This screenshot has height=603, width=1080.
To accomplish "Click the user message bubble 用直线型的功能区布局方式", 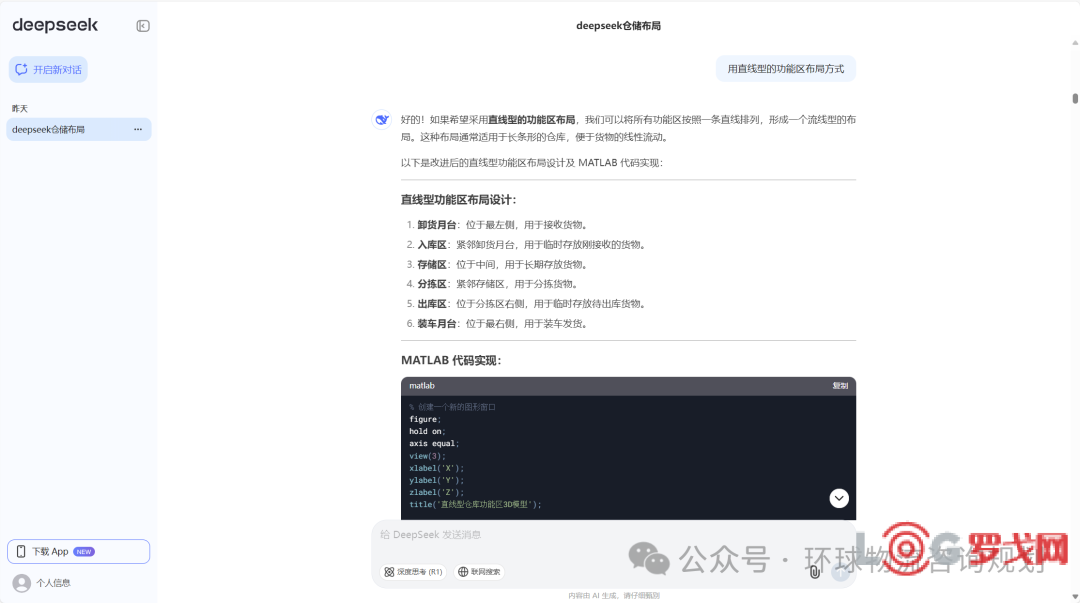I will tap(785, 69).
